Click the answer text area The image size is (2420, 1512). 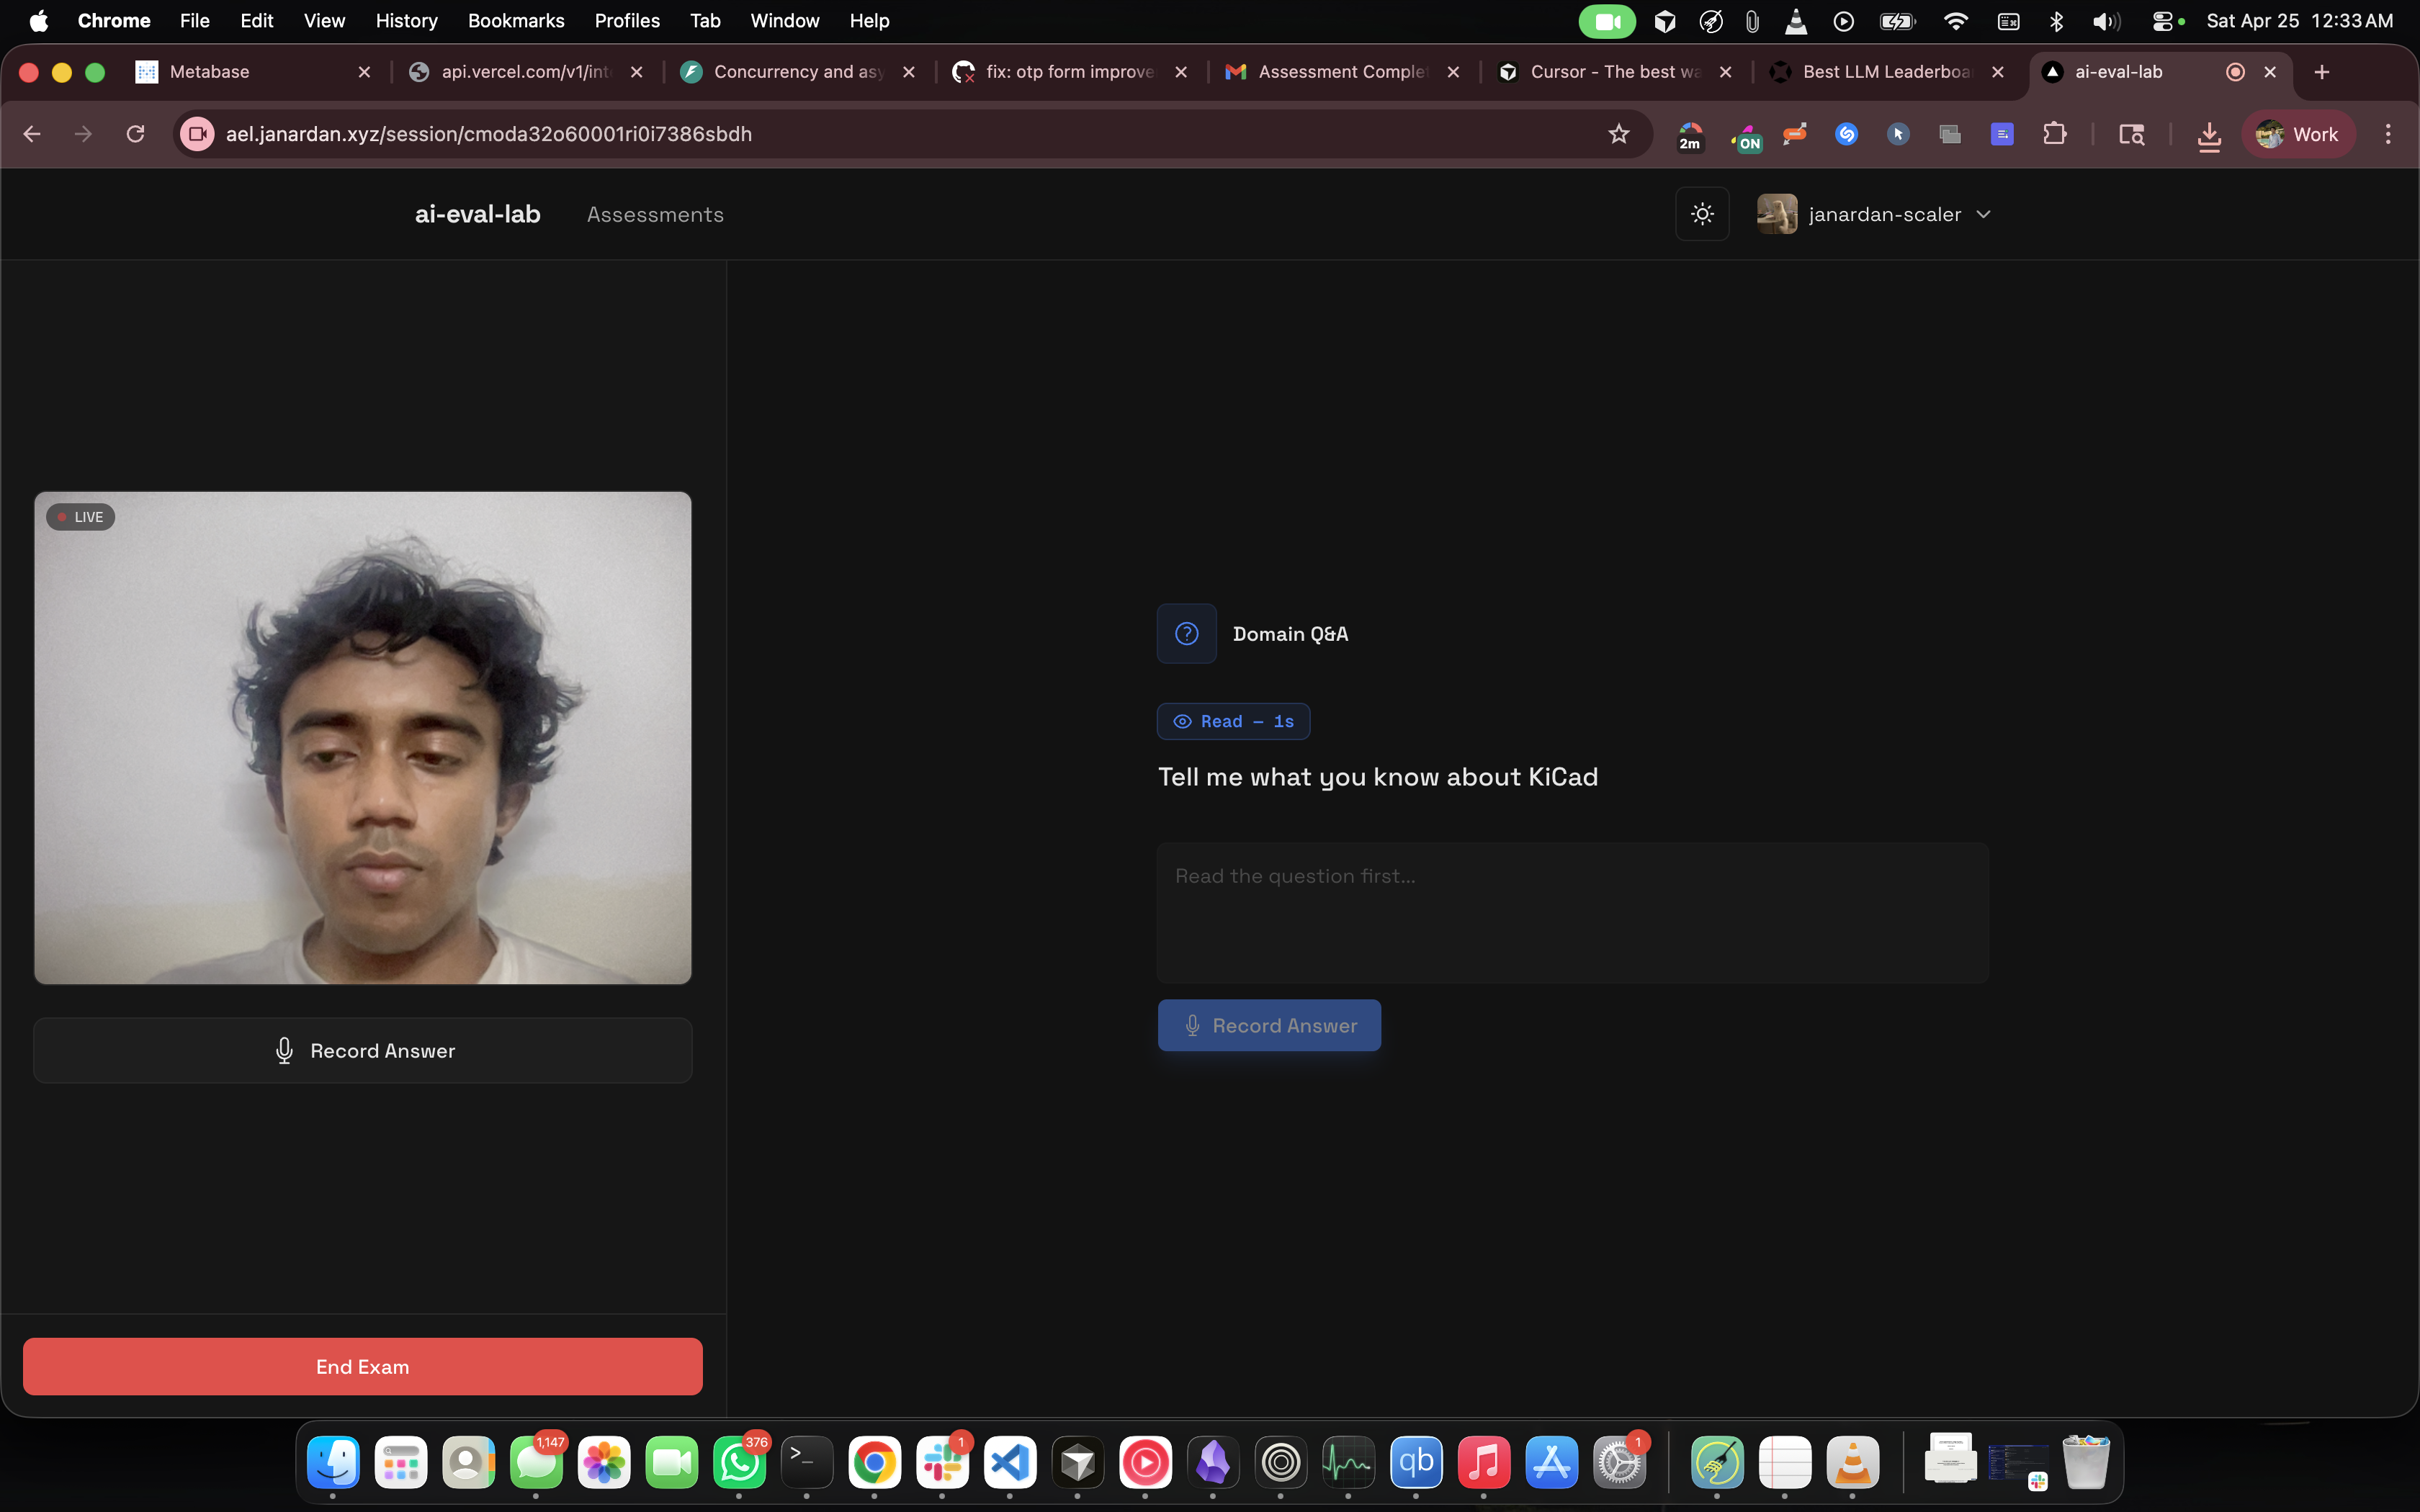1572,912
